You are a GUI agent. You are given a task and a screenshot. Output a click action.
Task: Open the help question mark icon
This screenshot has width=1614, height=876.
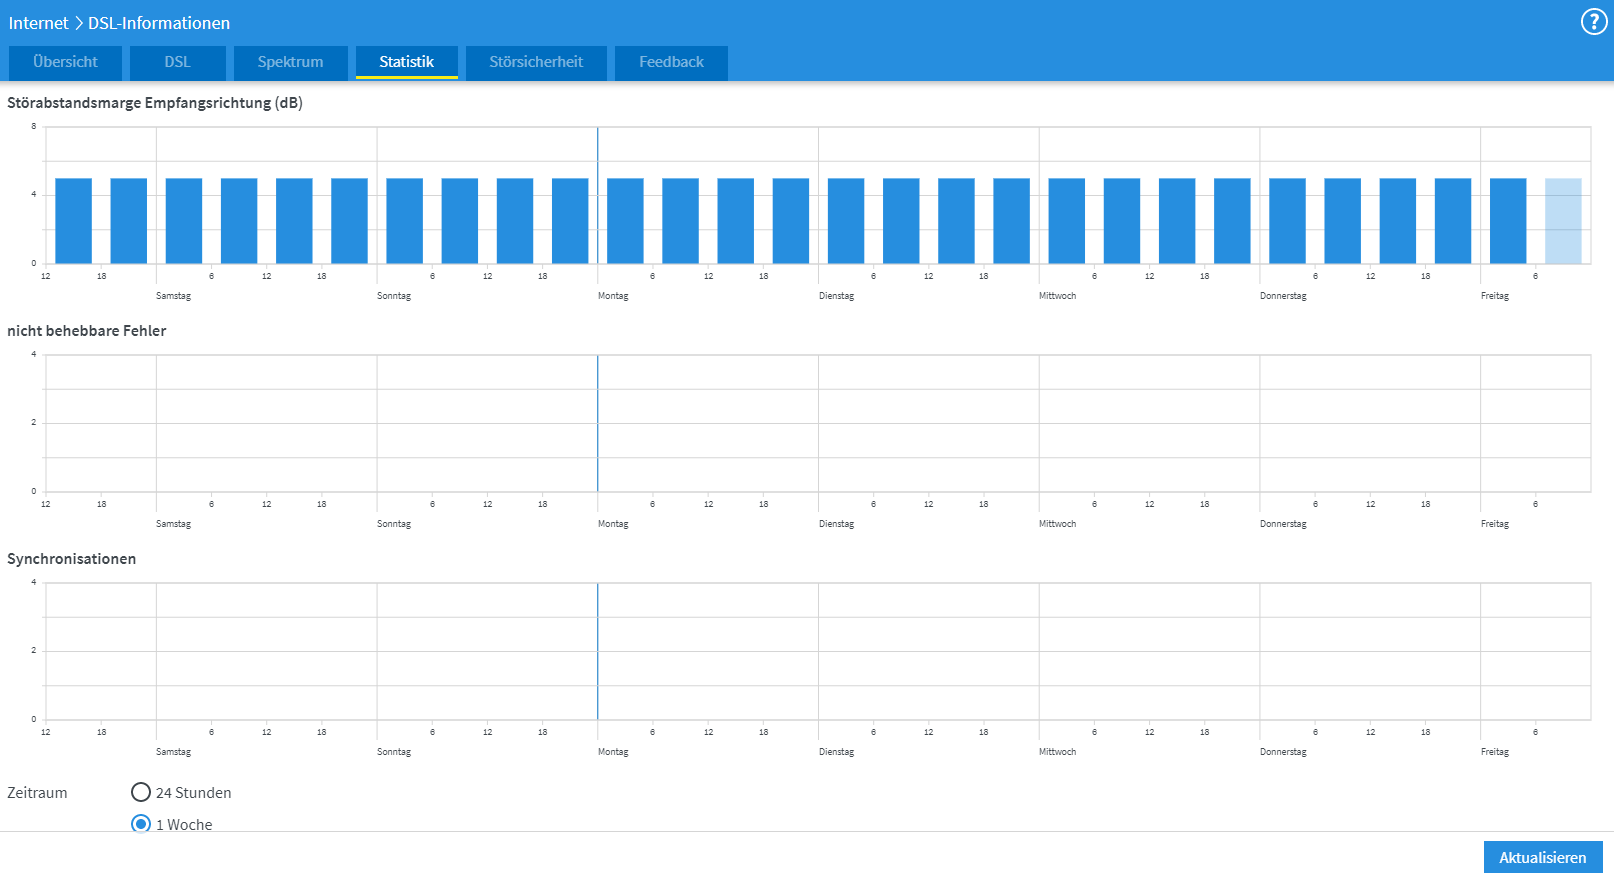pos(1593,22)
